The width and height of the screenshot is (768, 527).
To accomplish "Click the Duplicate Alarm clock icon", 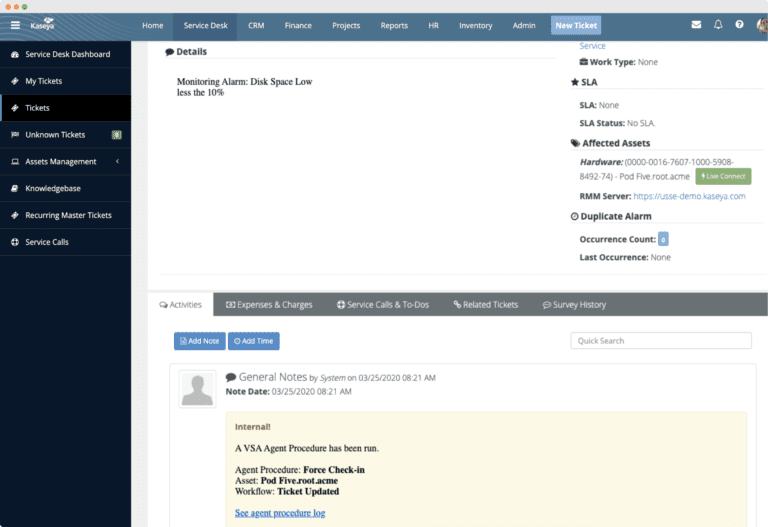I will pos(575,216).
